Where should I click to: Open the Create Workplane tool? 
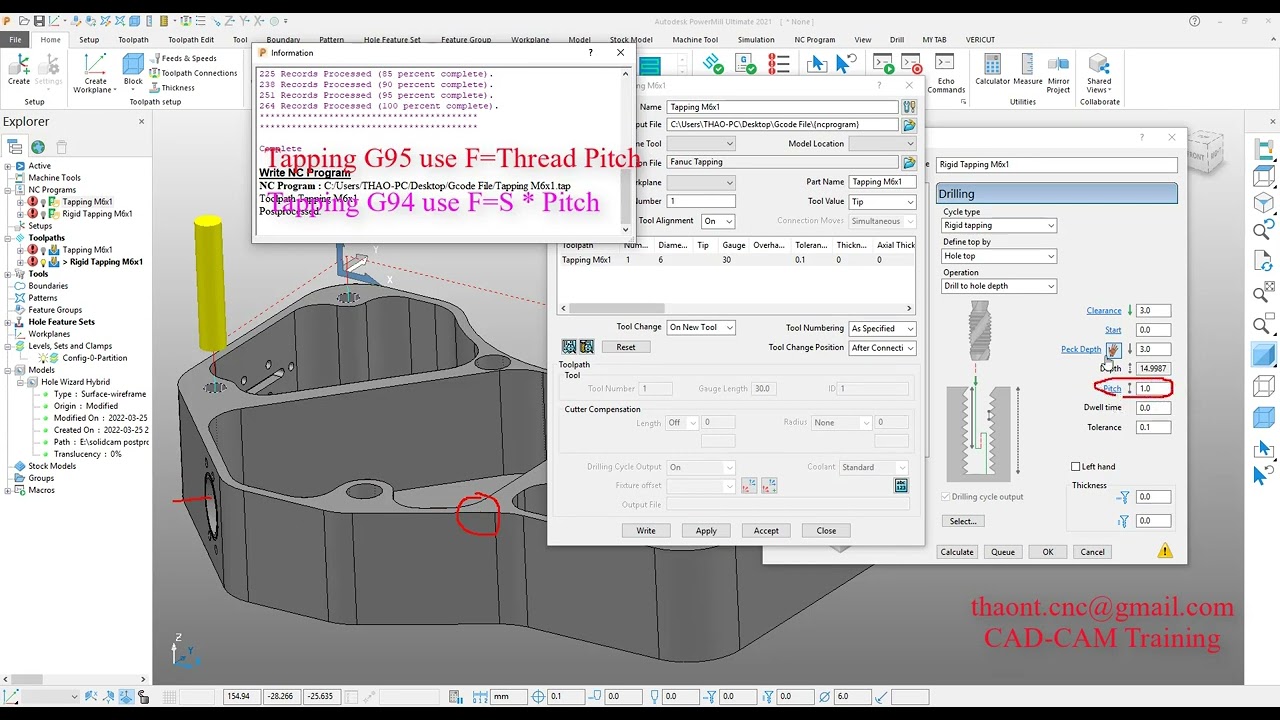95,73
